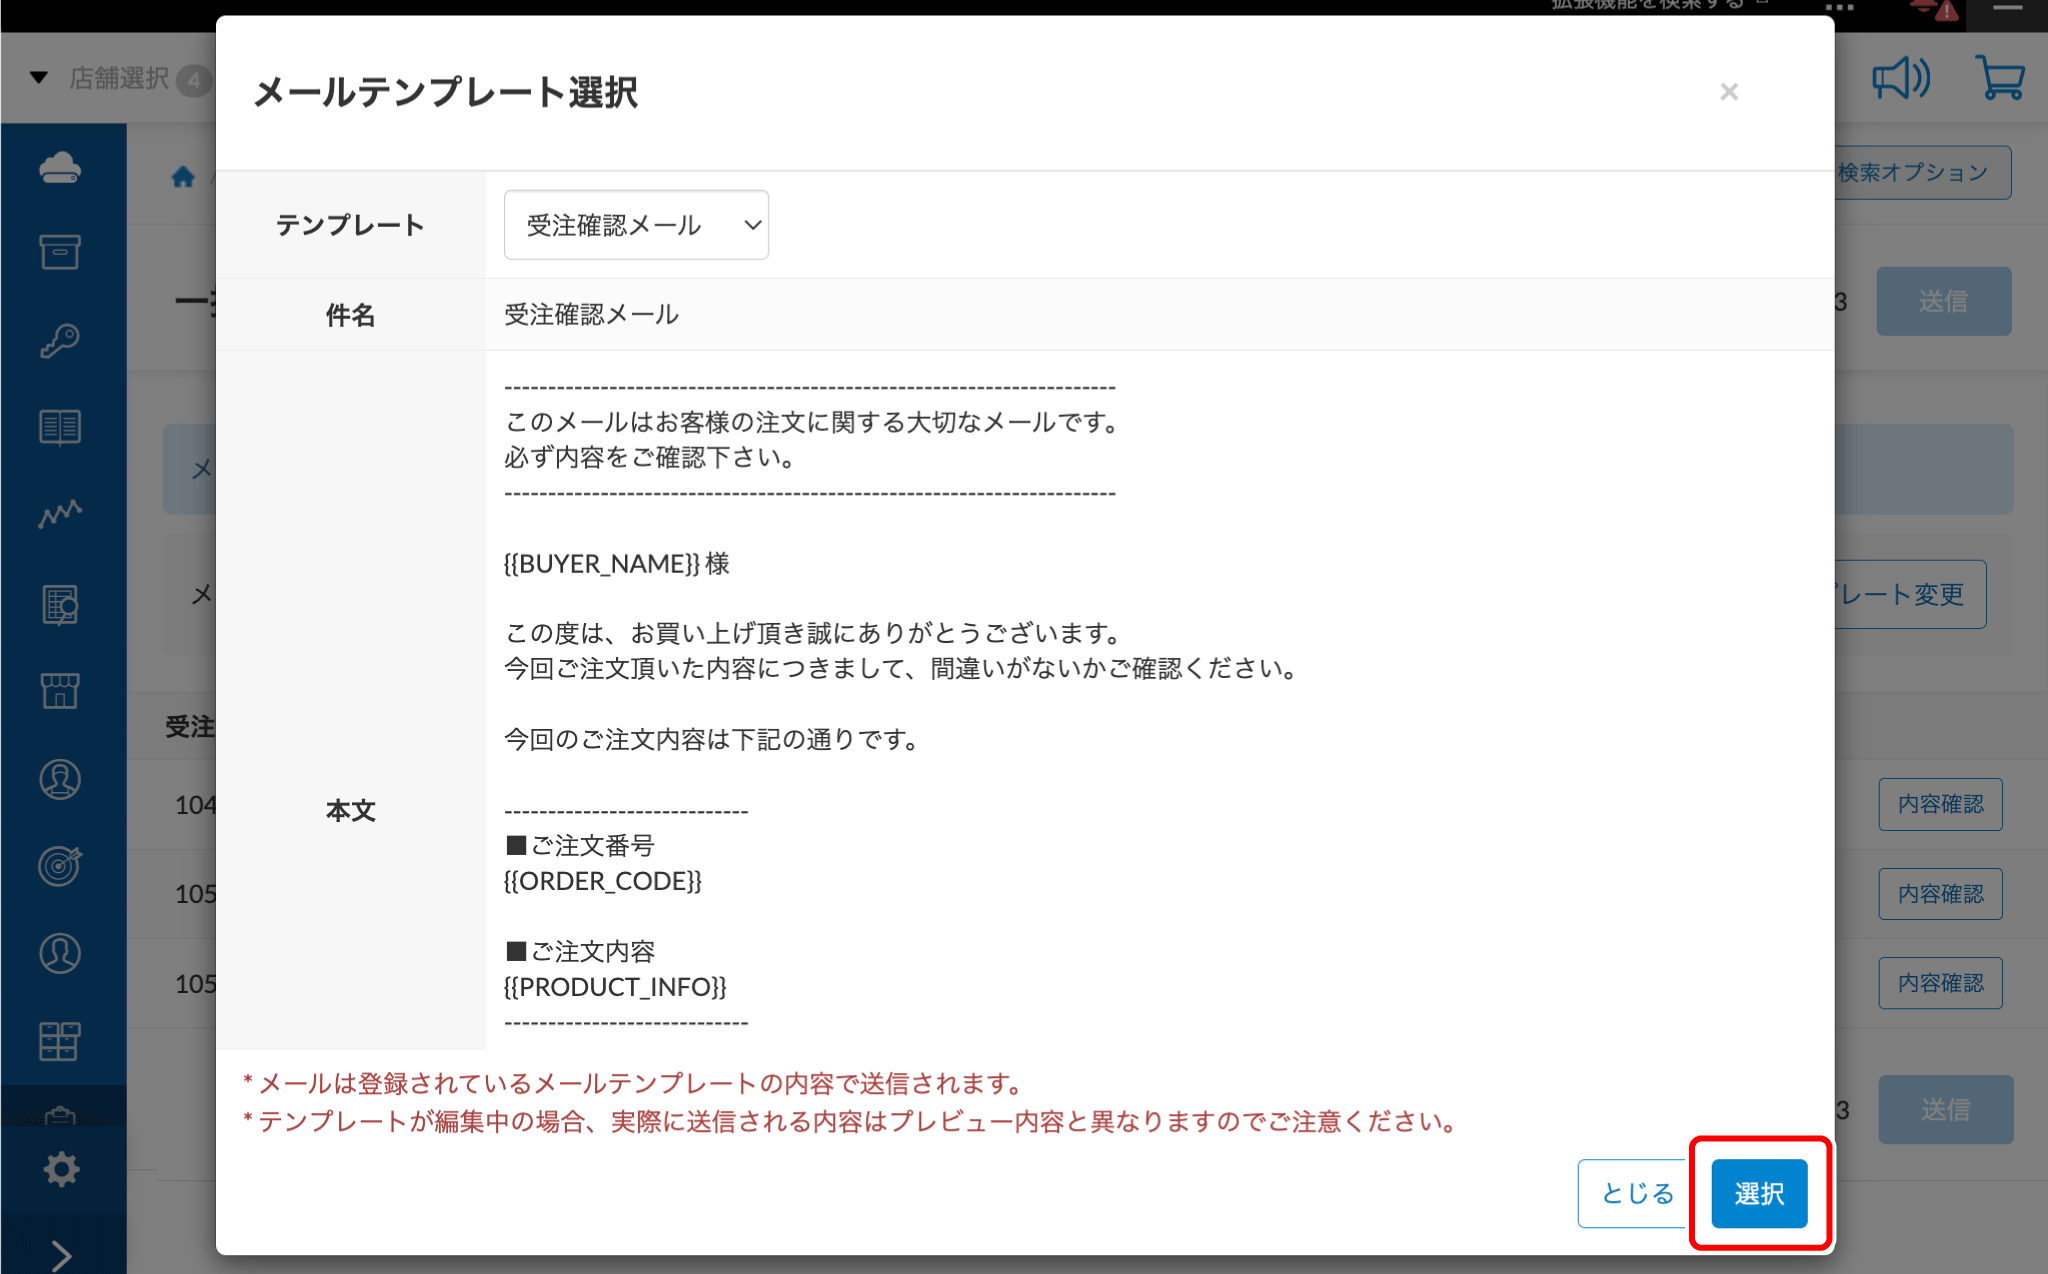Expand the sidebar with chevron arrow
The height and width of the screenshot is (1274, 2048).
click(x=61, y=1254)
